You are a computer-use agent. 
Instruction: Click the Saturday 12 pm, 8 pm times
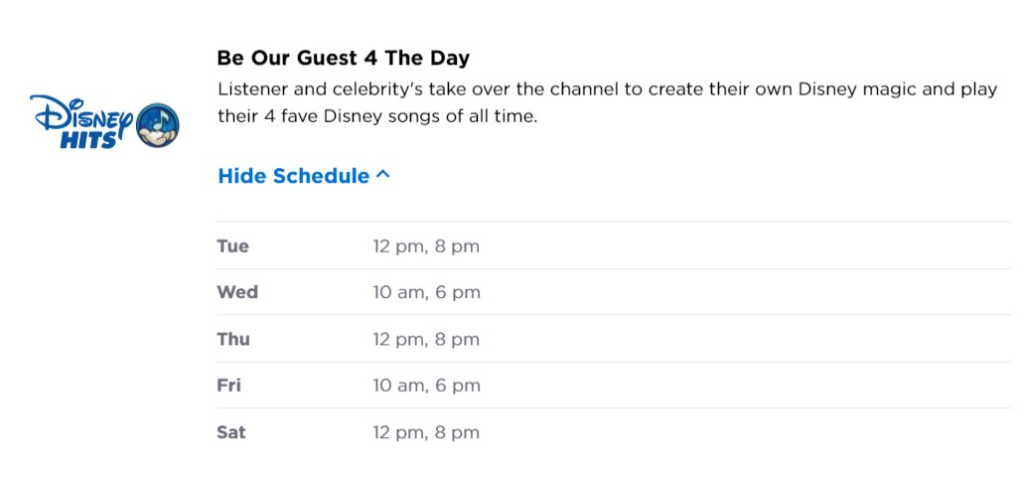pos(426,433)
